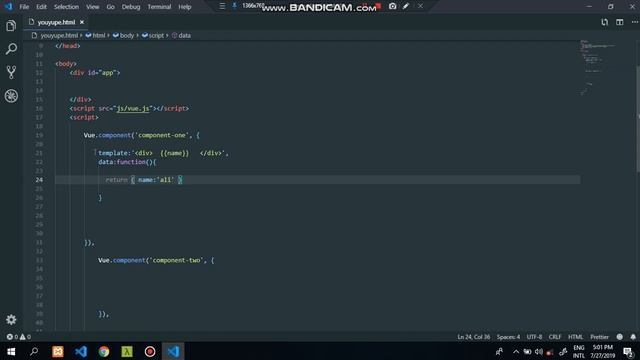Open the Explorer view in activity bar
This screenshot has width=640, height=360.
coord(11,26)
